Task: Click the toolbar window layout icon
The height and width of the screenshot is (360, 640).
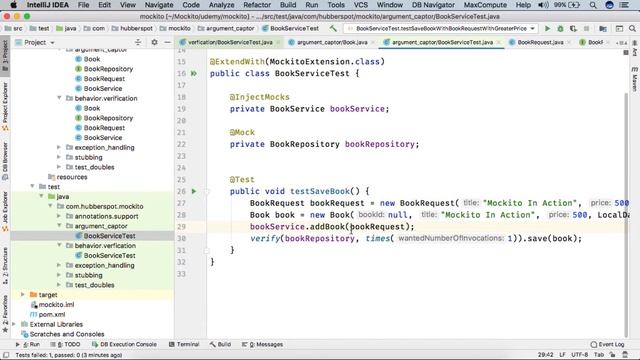Action: (619, 28)
